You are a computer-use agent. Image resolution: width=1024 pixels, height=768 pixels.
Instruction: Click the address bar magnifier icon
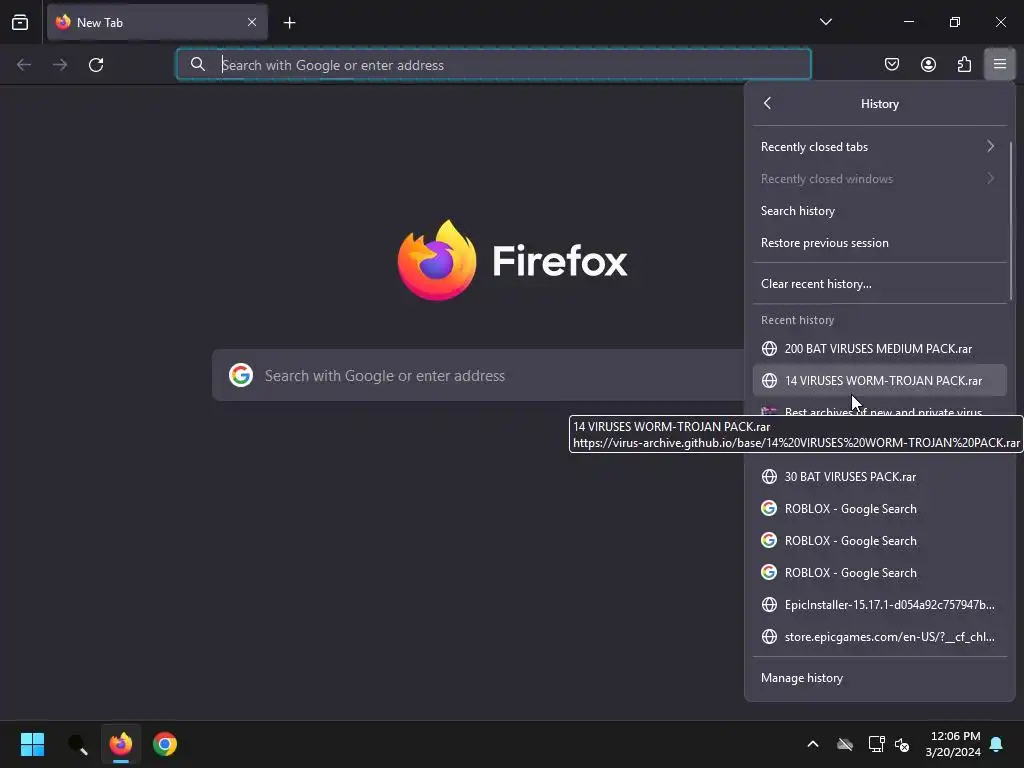[198, 65]
